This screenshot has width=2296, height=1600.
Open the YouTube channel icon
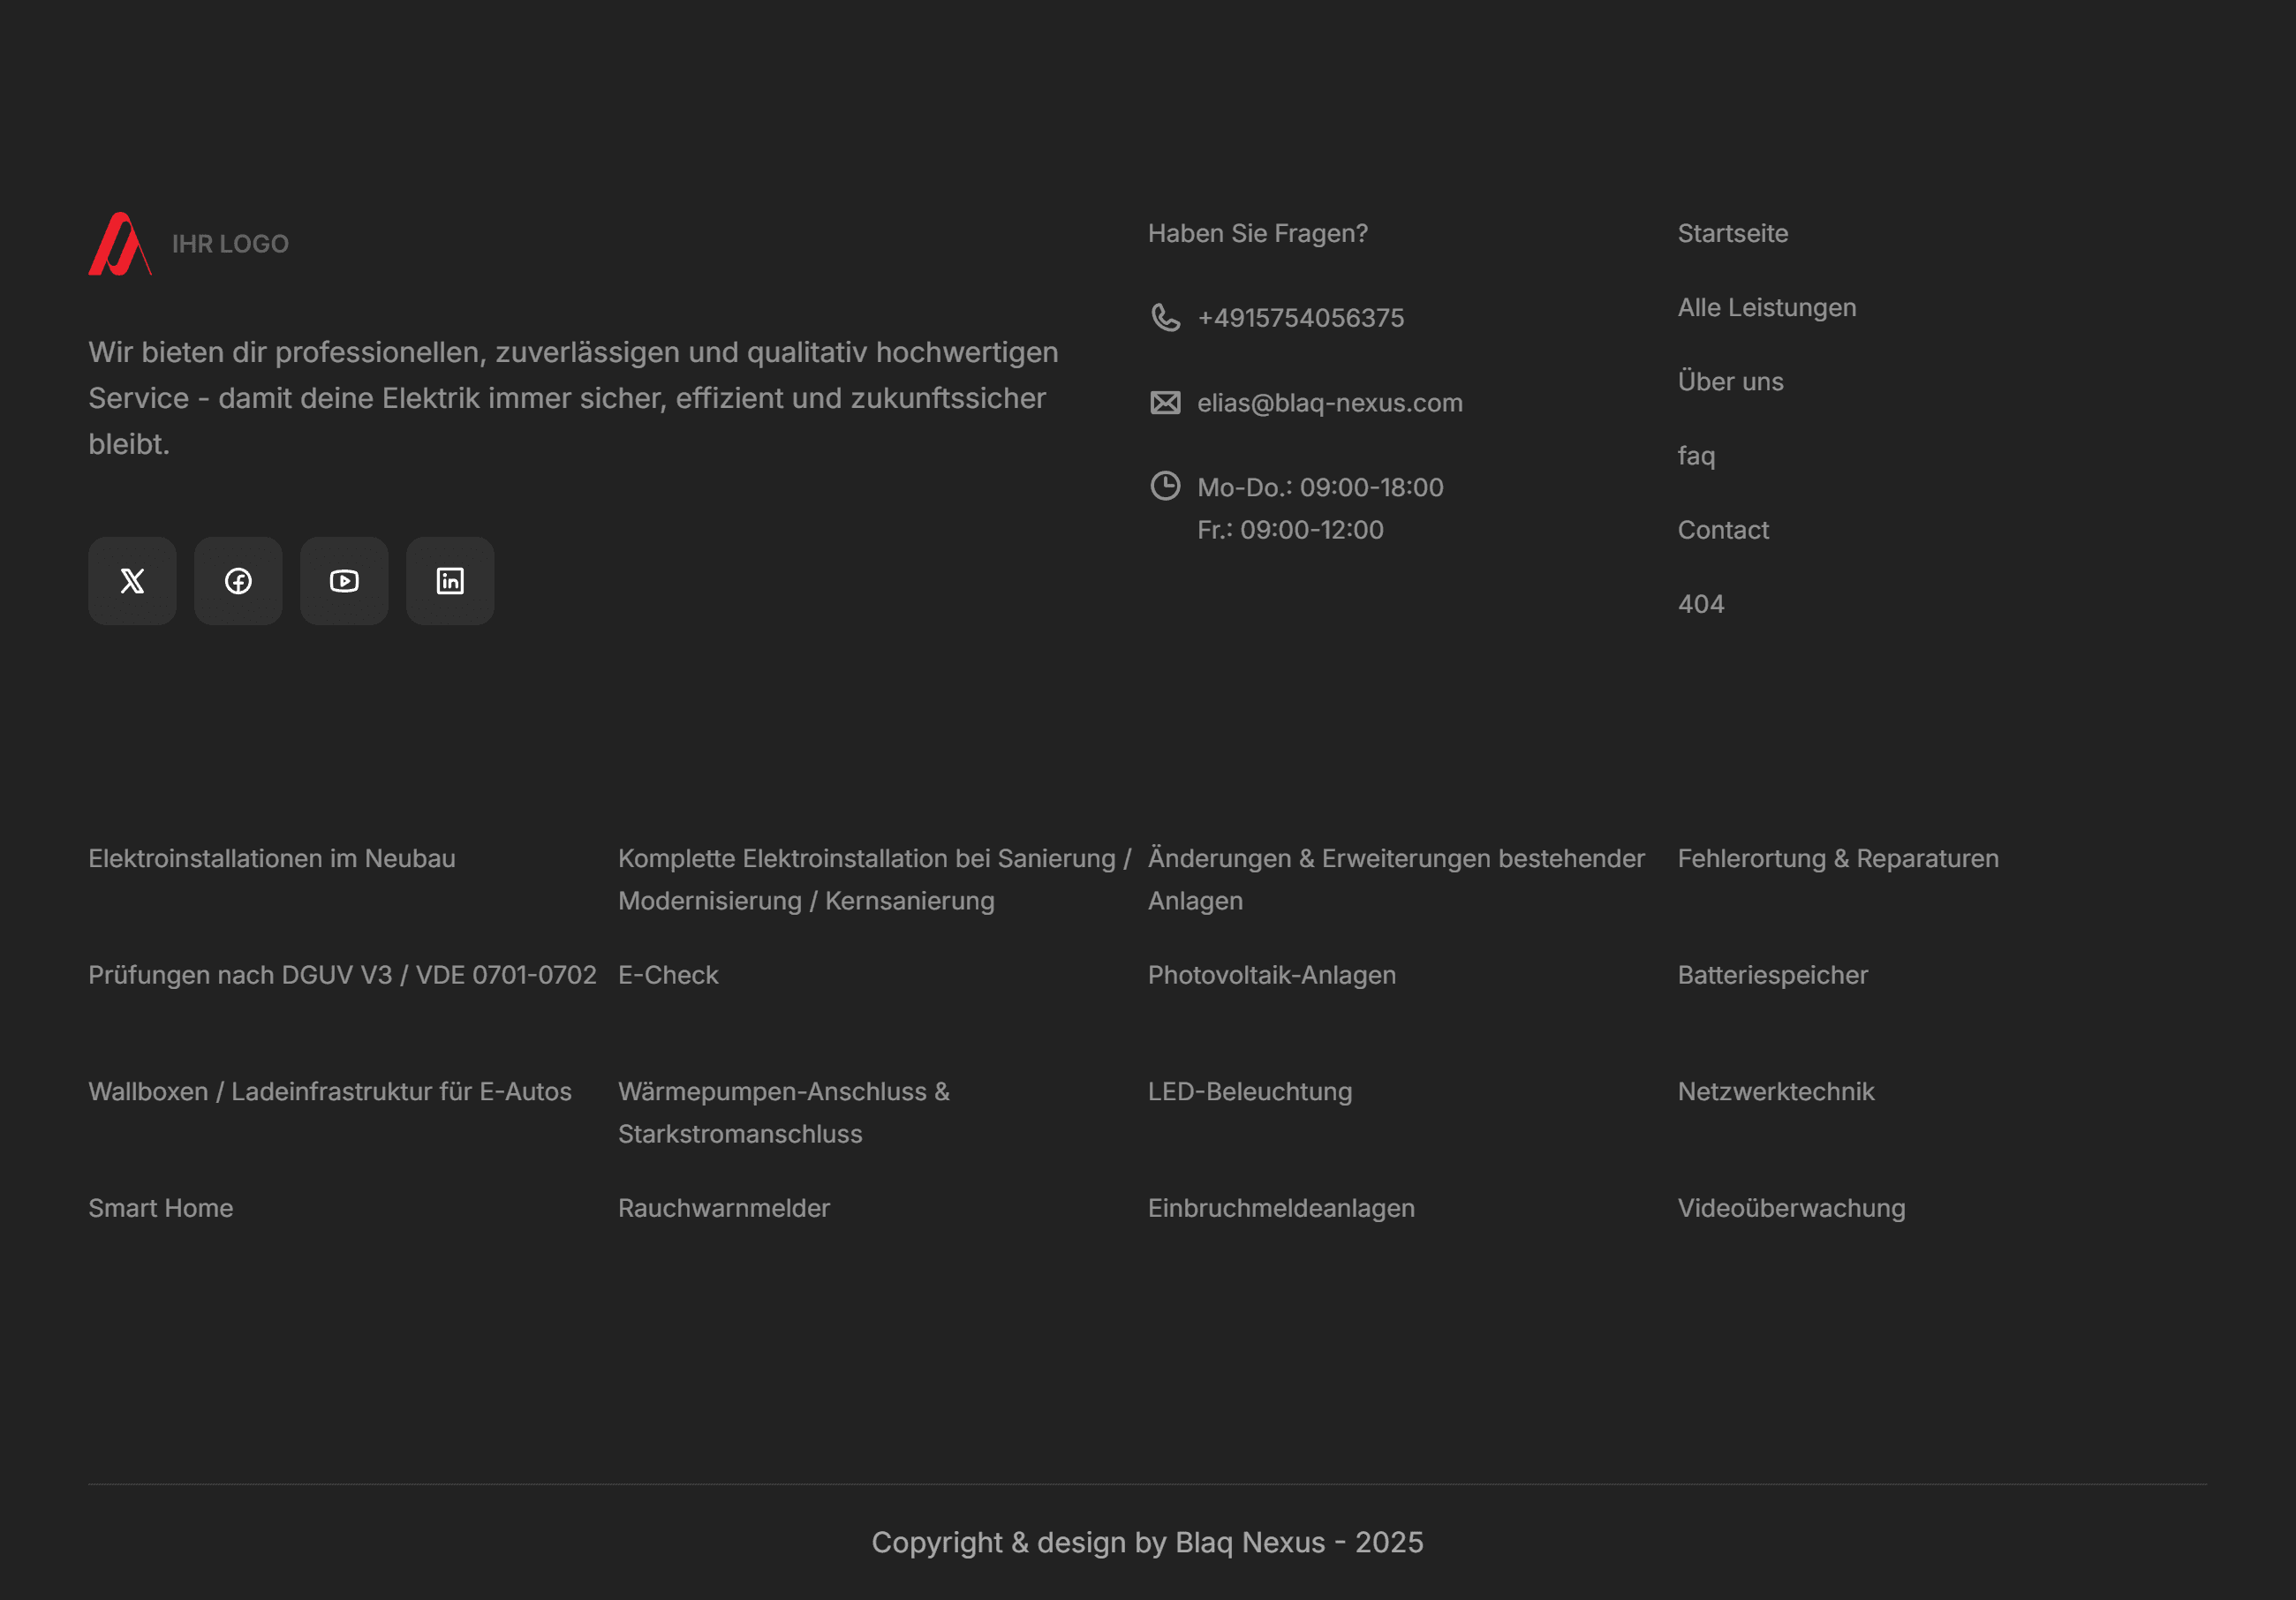pyautogui.click(x=343, y=581)
